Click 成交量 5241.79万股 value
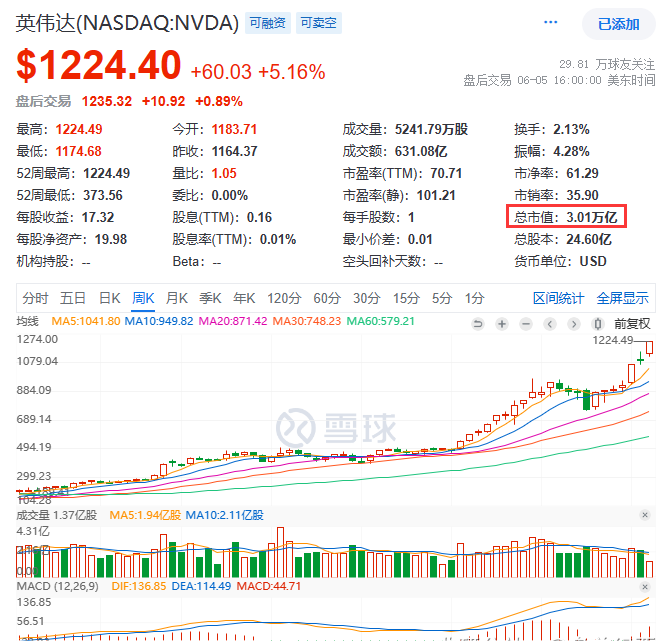The height and width of the screenshot is (641, 671). pos(431,129)
